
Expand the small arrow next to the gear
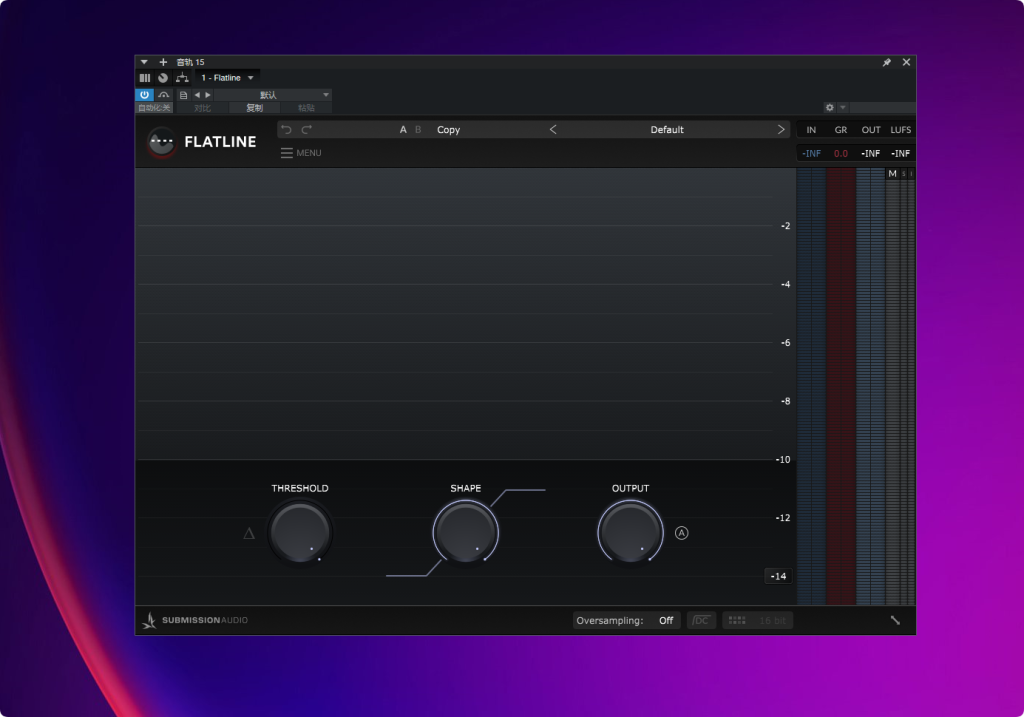[x=843, y=107]
